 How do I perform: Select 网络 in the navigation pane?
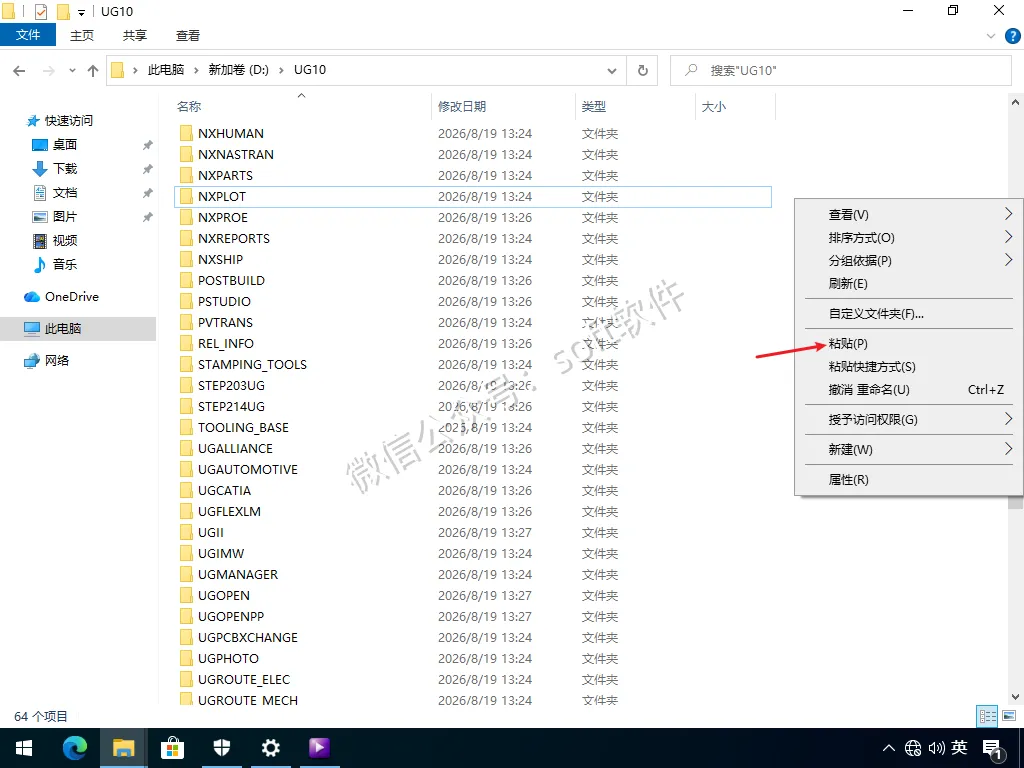pyautogui.click(x=57, y=360)
